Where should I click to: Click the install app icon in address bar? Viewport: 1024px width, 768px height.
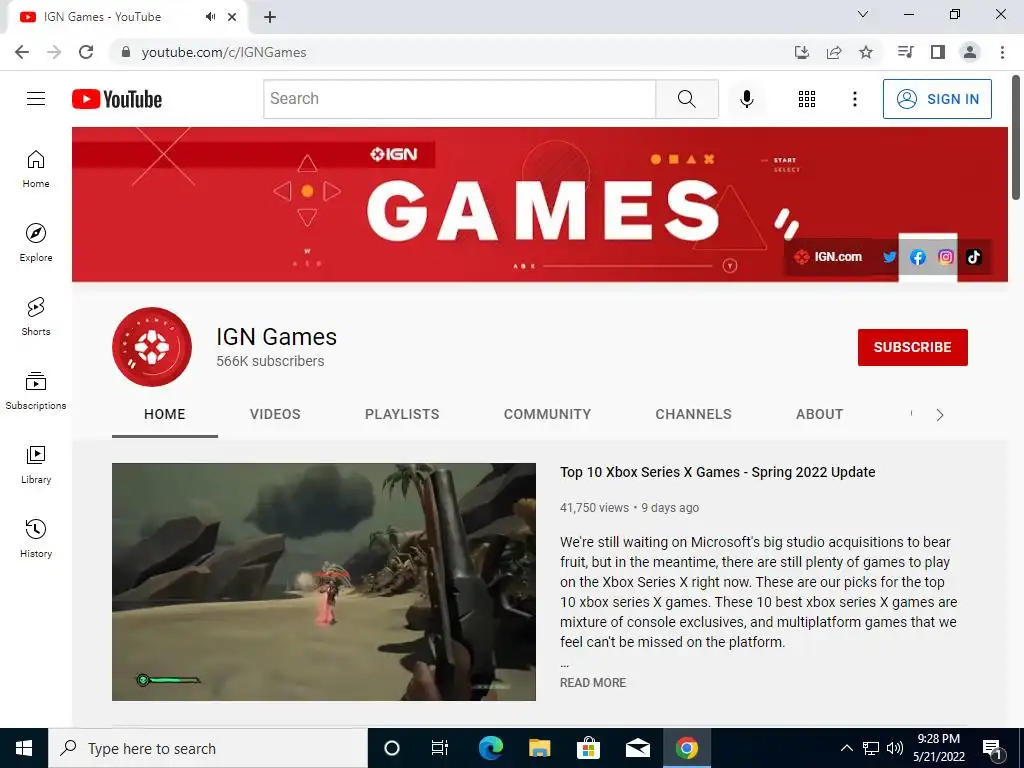(x=802, y=52)
